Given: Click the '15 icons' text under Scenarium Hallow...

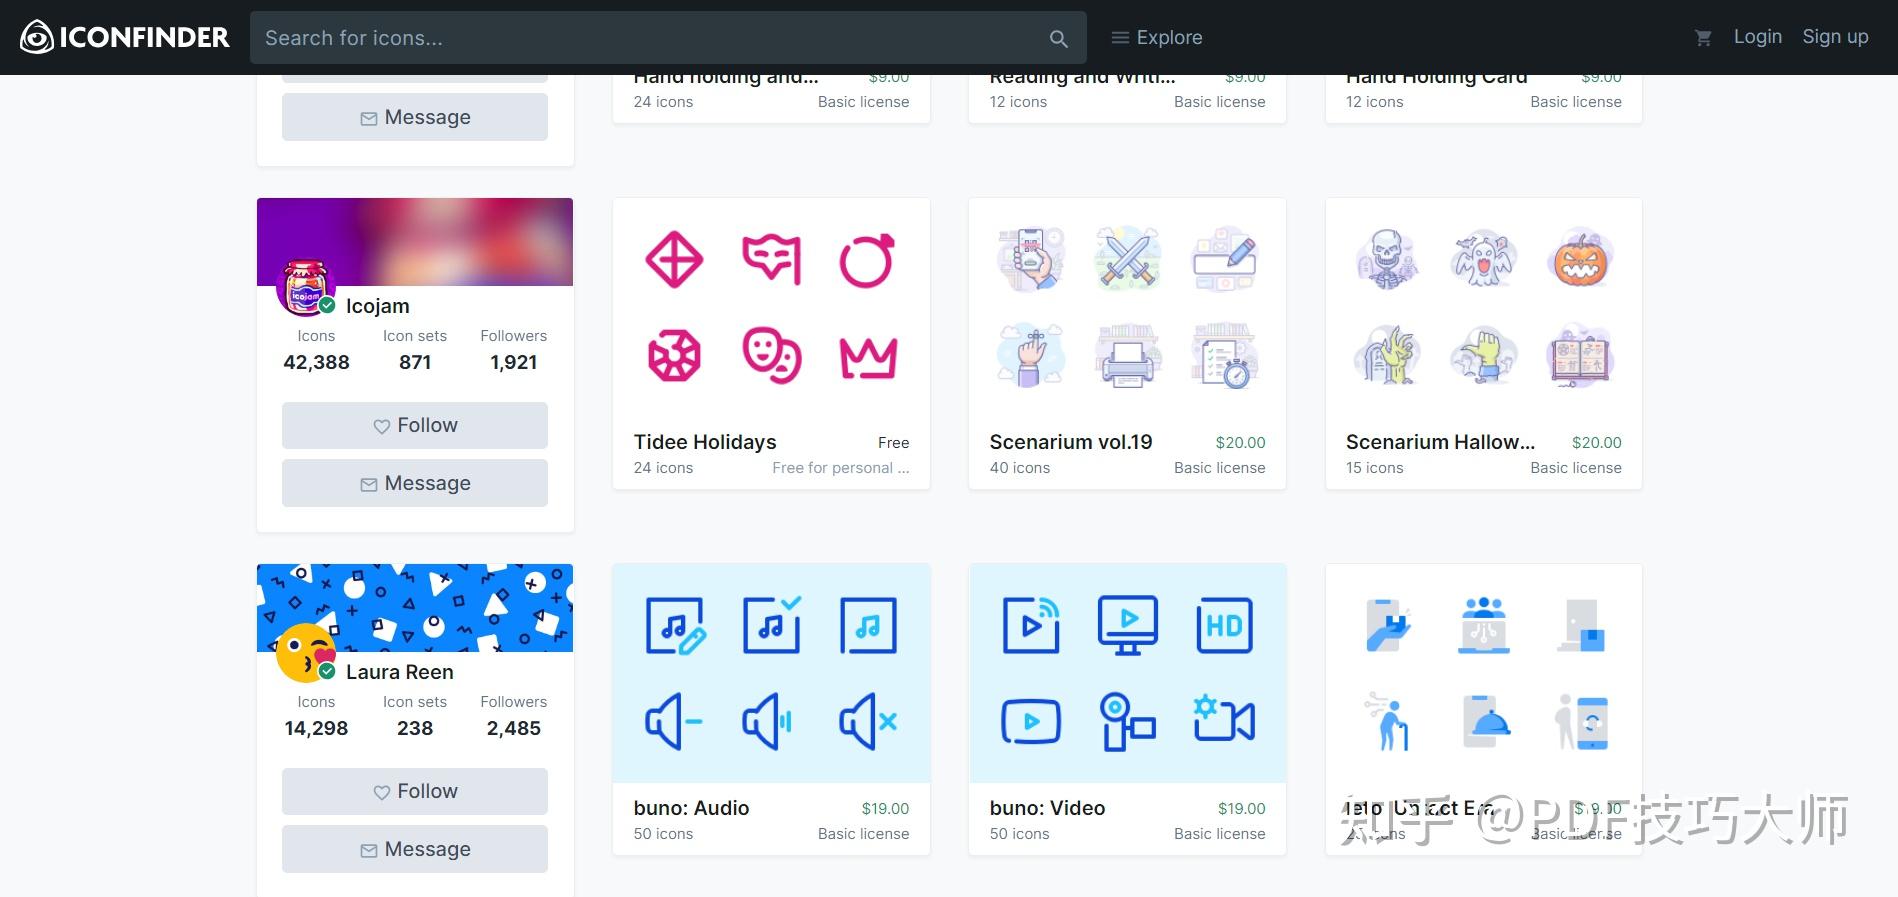Looking at the screenshot, I should click(1374, 468).
